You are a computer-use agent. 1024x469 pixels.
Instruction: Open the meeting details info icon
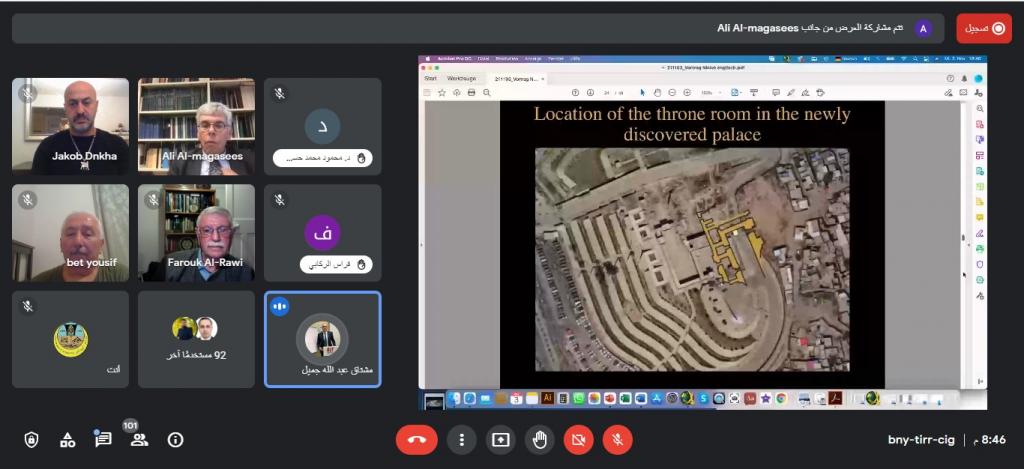coord(176,439)
